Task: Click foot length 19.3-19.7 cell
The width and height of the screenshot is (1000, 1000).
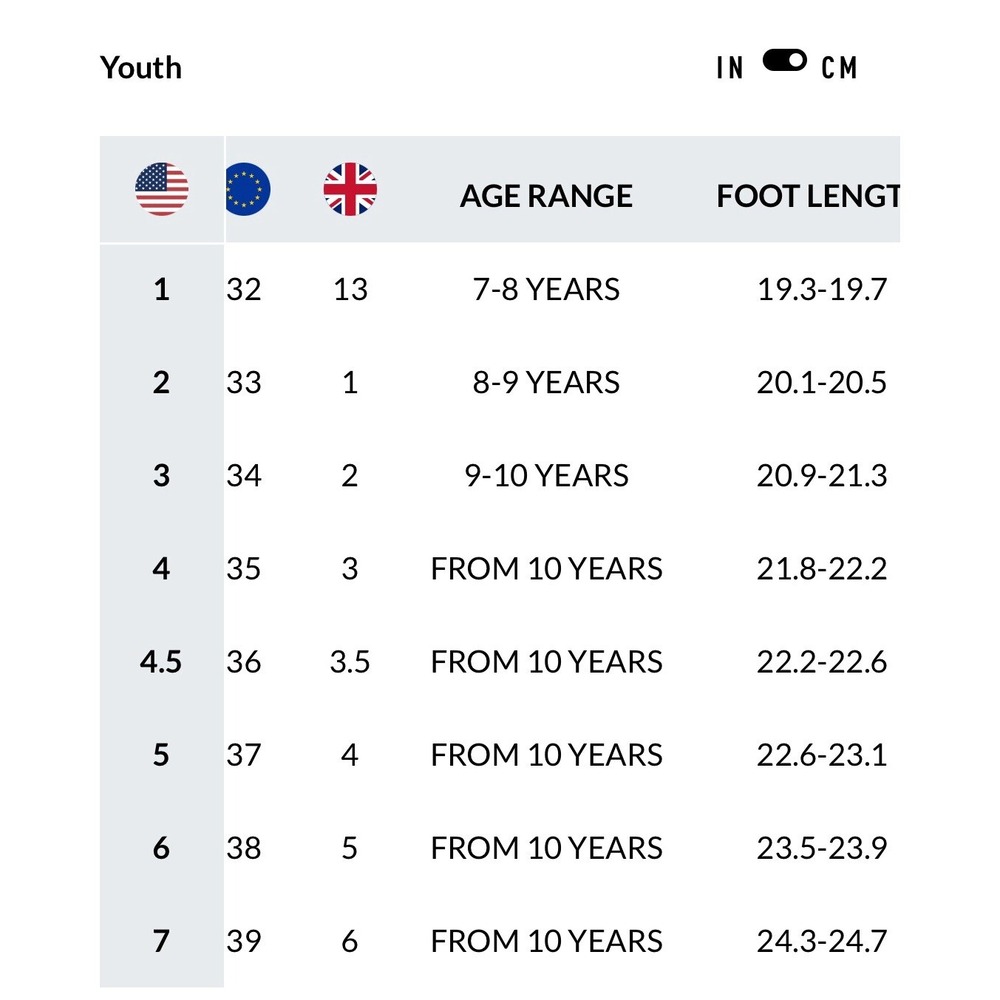Action: (821, 290)
